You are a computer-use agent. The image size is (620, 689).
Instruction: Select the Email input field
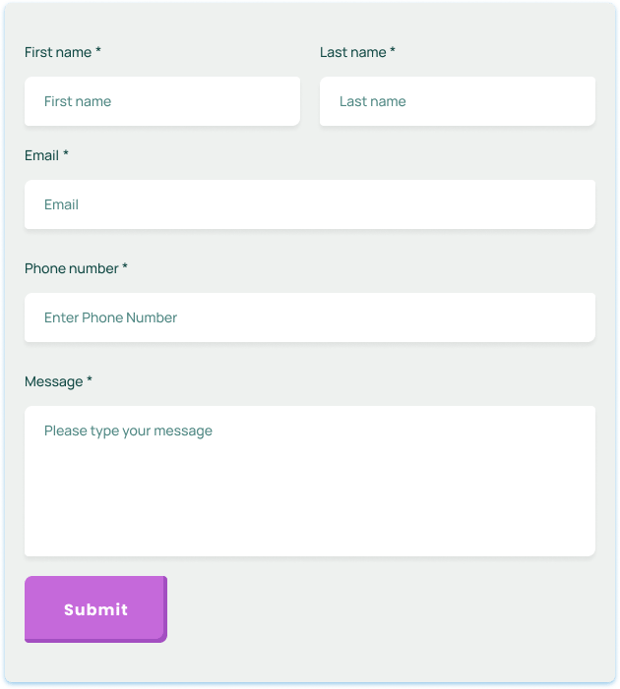pyautogui.click(x=310, y=204)
